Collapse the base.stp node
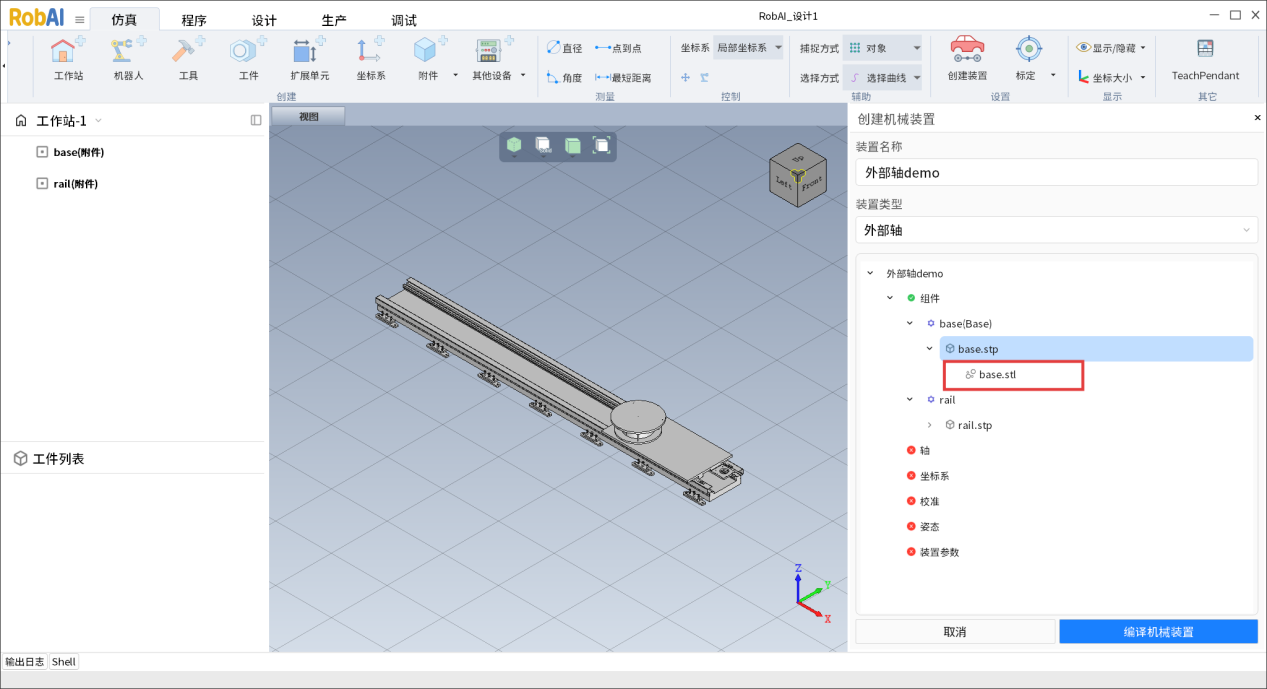The image size is (1267, 689). pyautogui.click(x=929, y=349)
